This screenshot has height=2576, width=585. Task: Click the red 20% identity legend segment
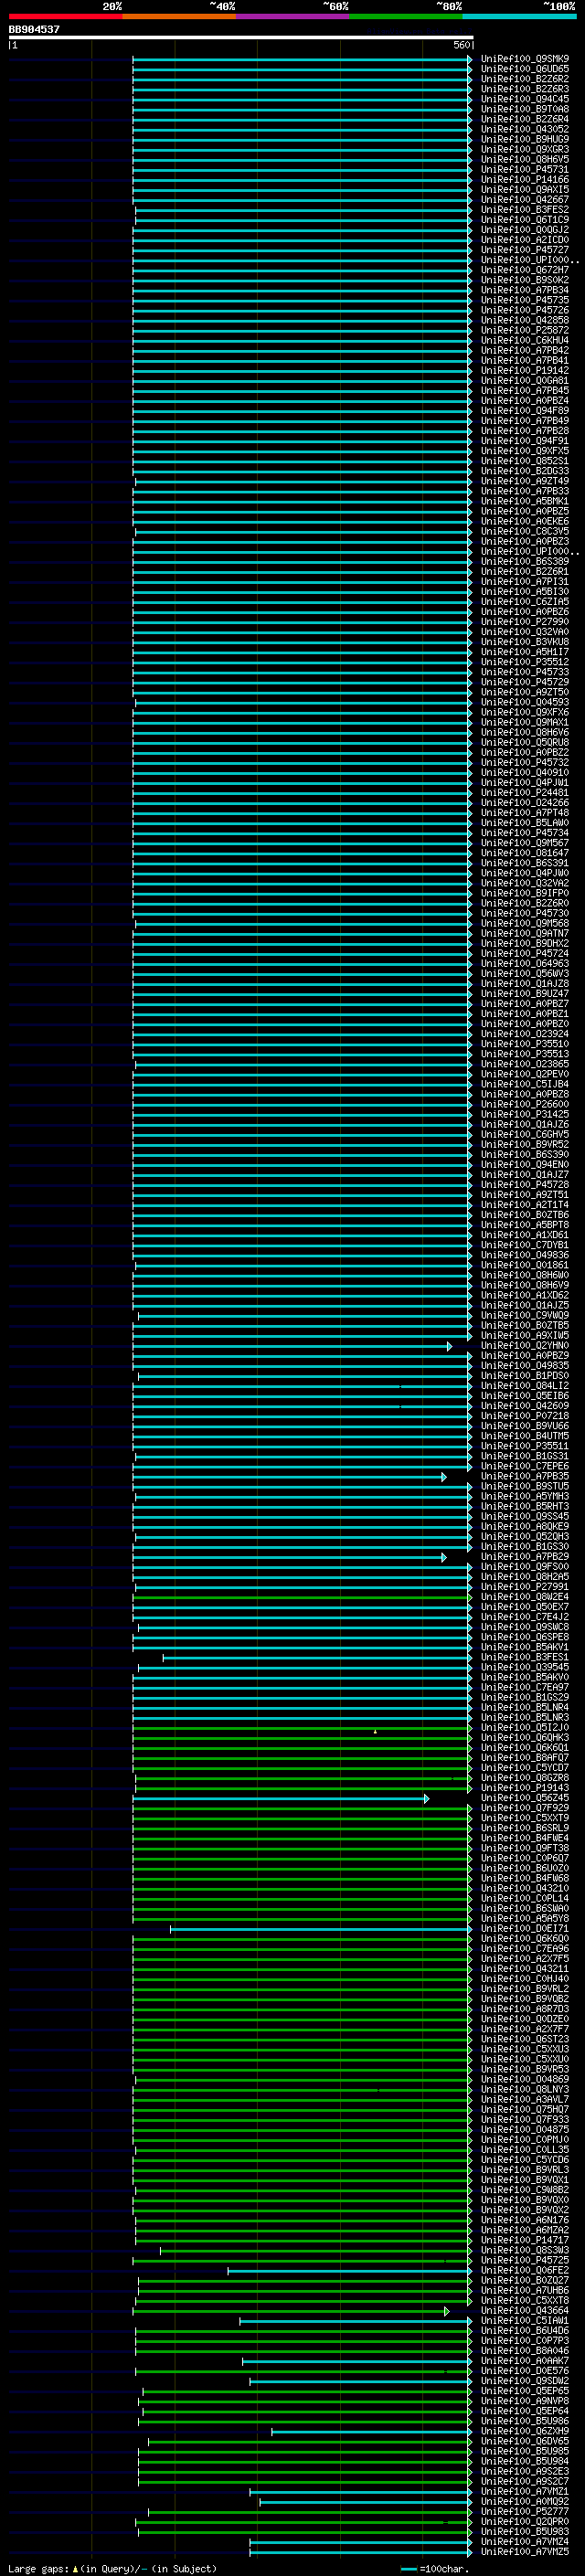[x=65, y=16]
